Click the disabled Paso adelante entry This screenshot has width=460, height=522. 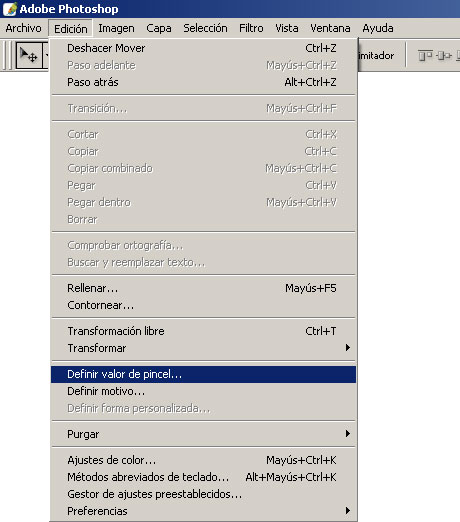[x=203, y=65]
